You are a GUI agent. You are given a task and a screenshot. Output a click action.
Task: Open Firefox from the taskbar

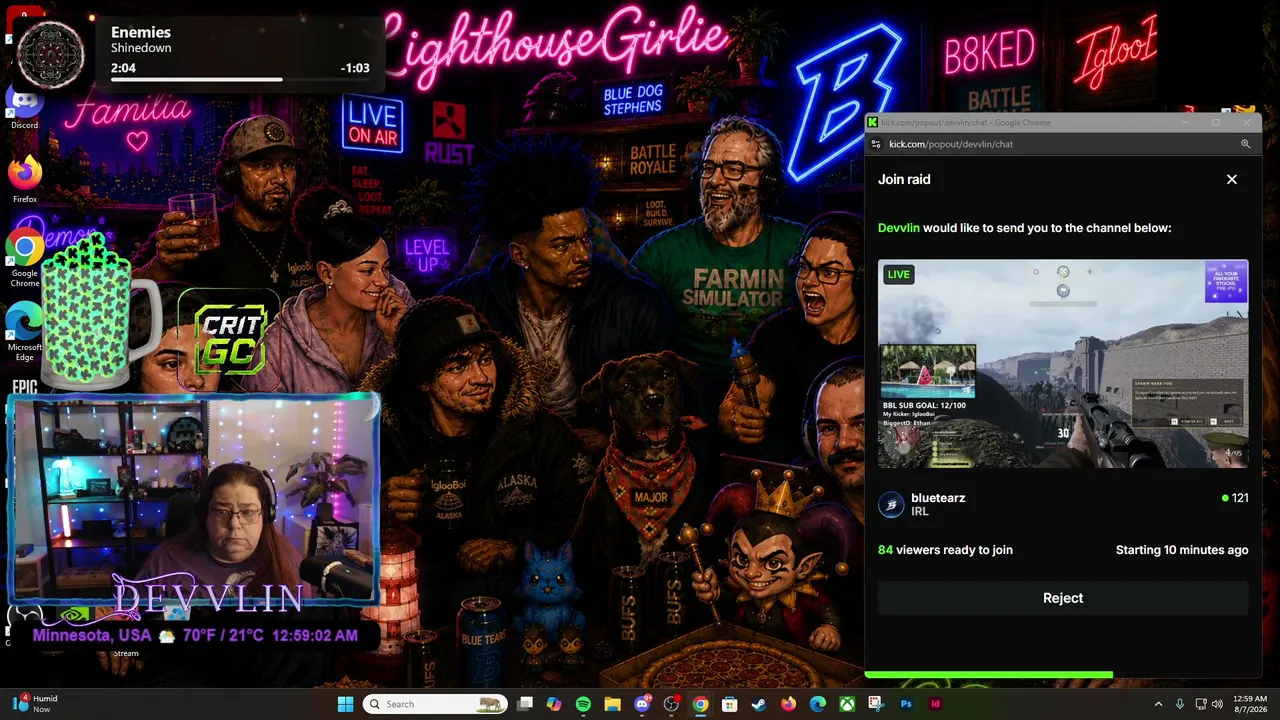(788, 704)
